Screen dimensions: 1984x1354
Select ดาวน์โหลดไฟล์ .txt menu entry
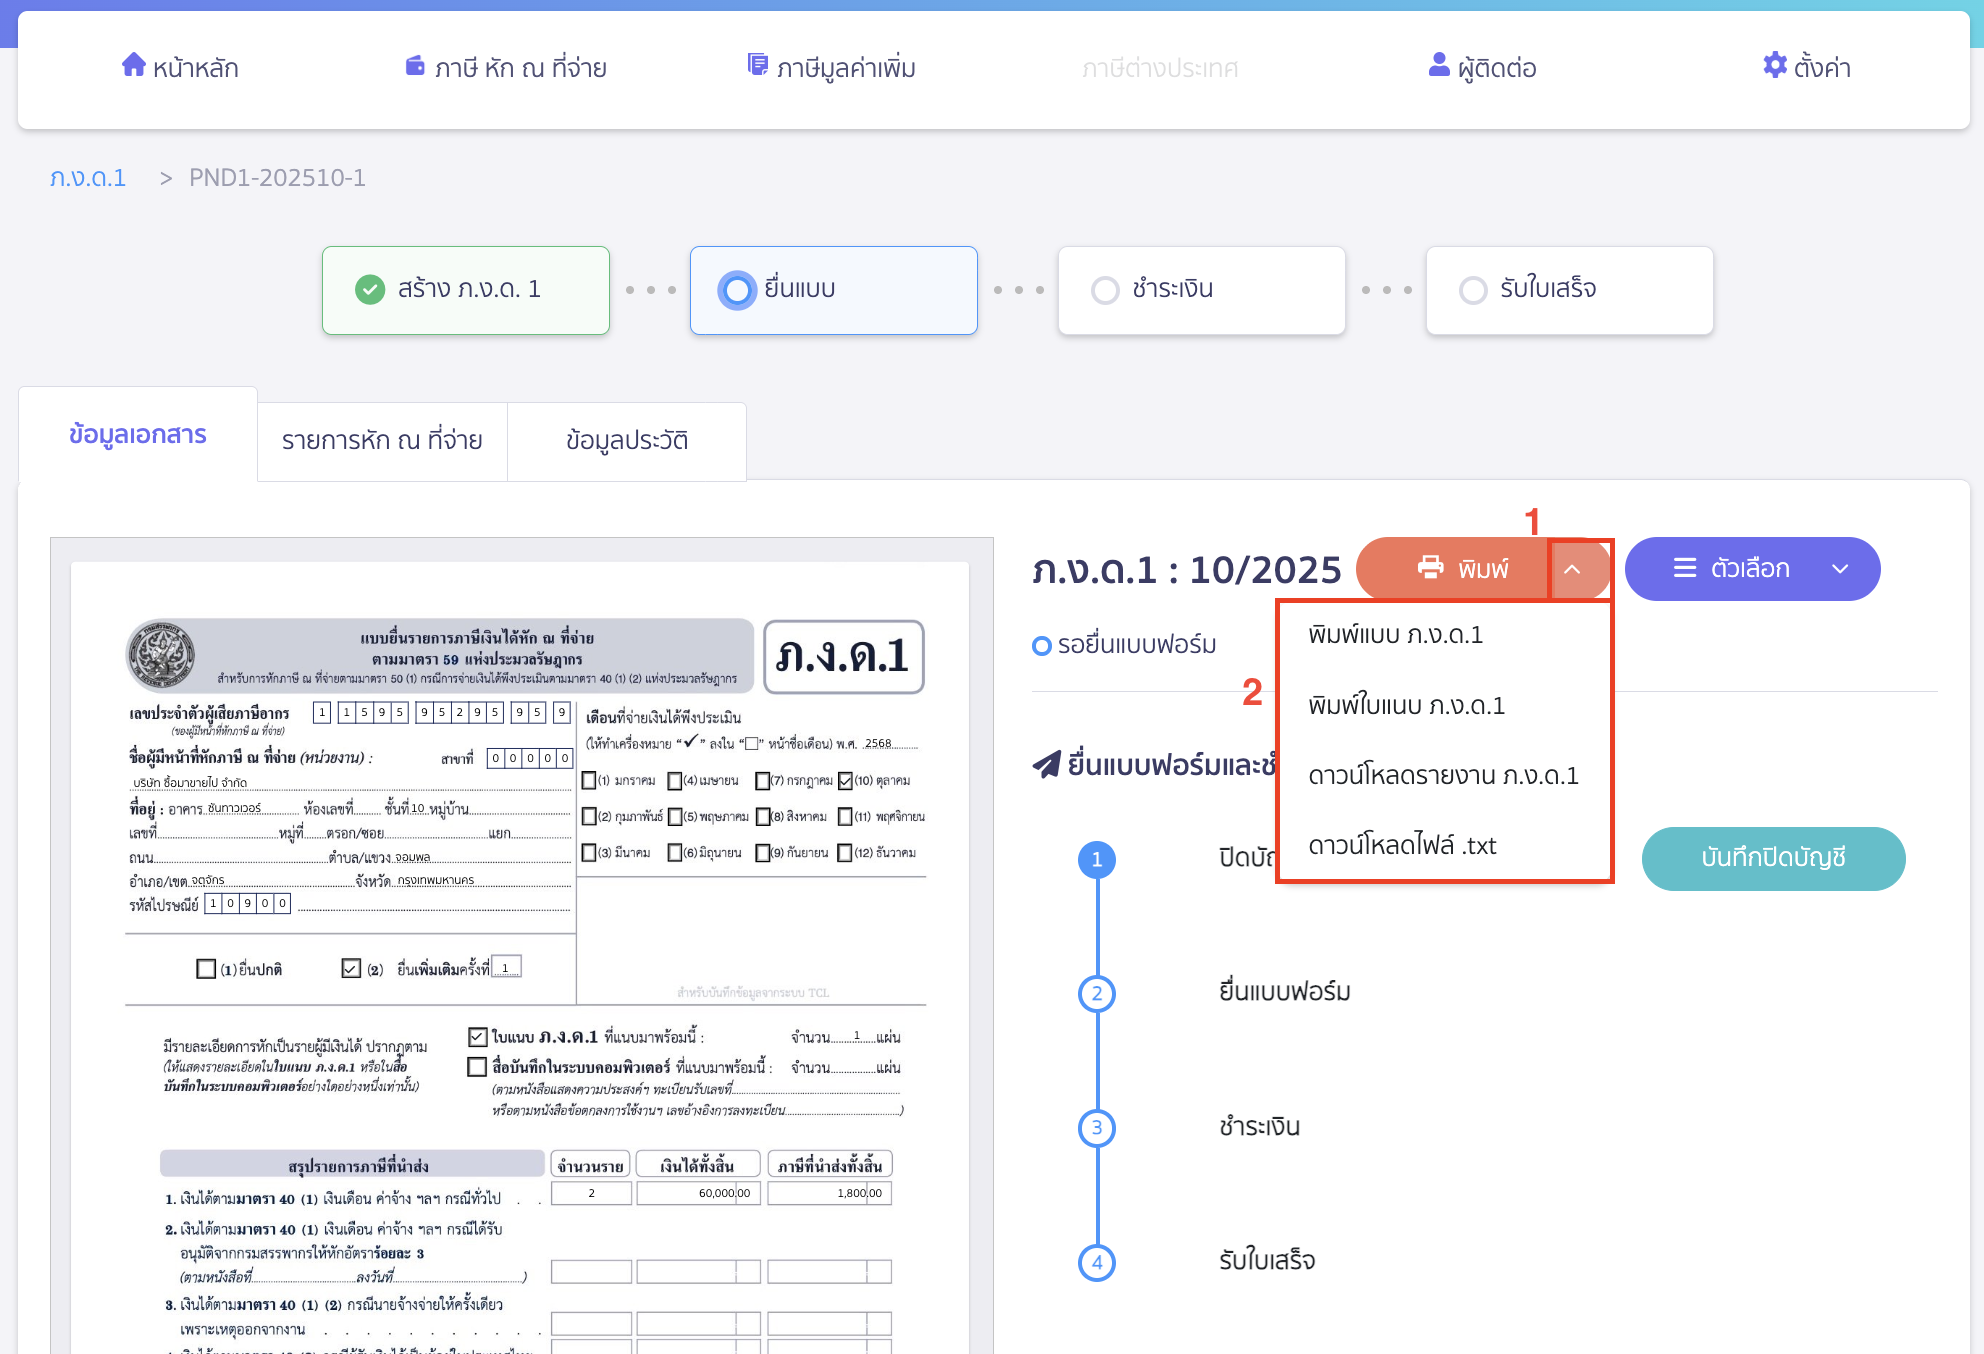tap(1402, 845)
